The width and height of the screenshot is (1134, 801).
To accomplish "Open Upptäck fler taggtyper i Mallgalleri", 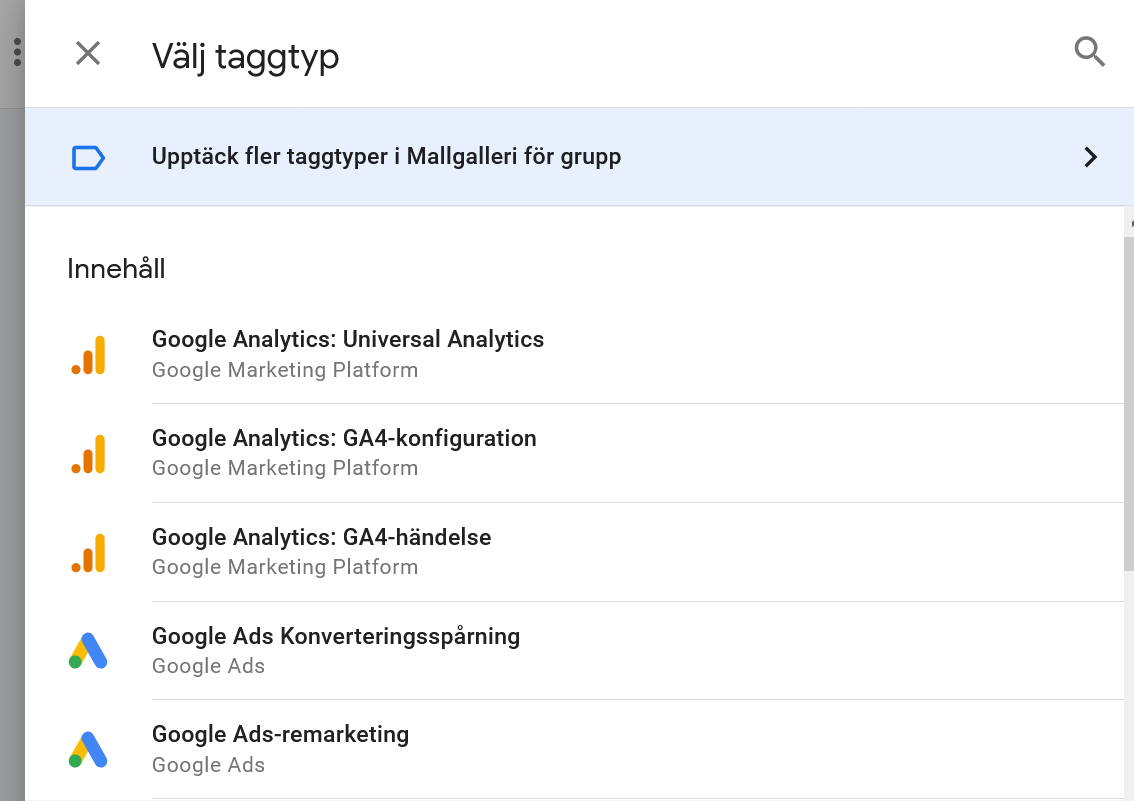I will 387,156.
